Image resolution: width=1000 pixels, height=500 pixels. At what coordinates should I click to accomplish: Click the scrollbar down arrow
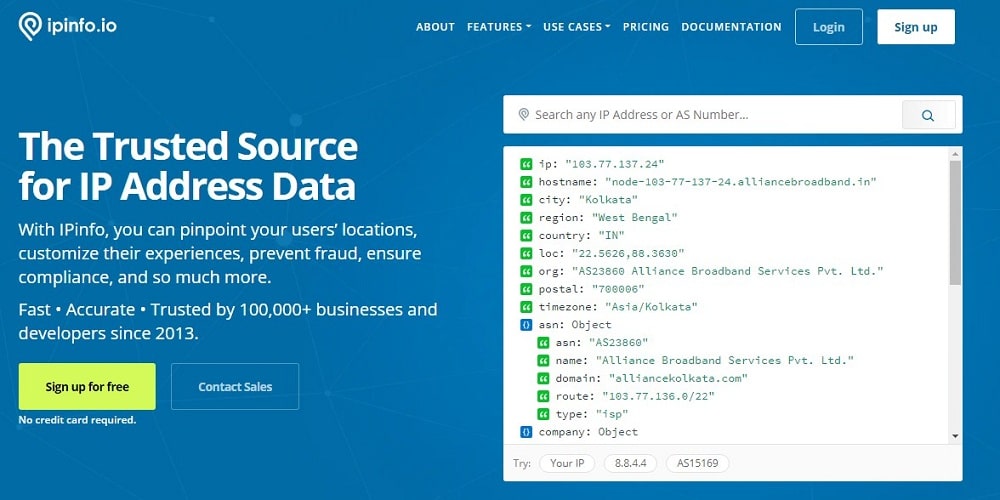click(x=955, y=436)
